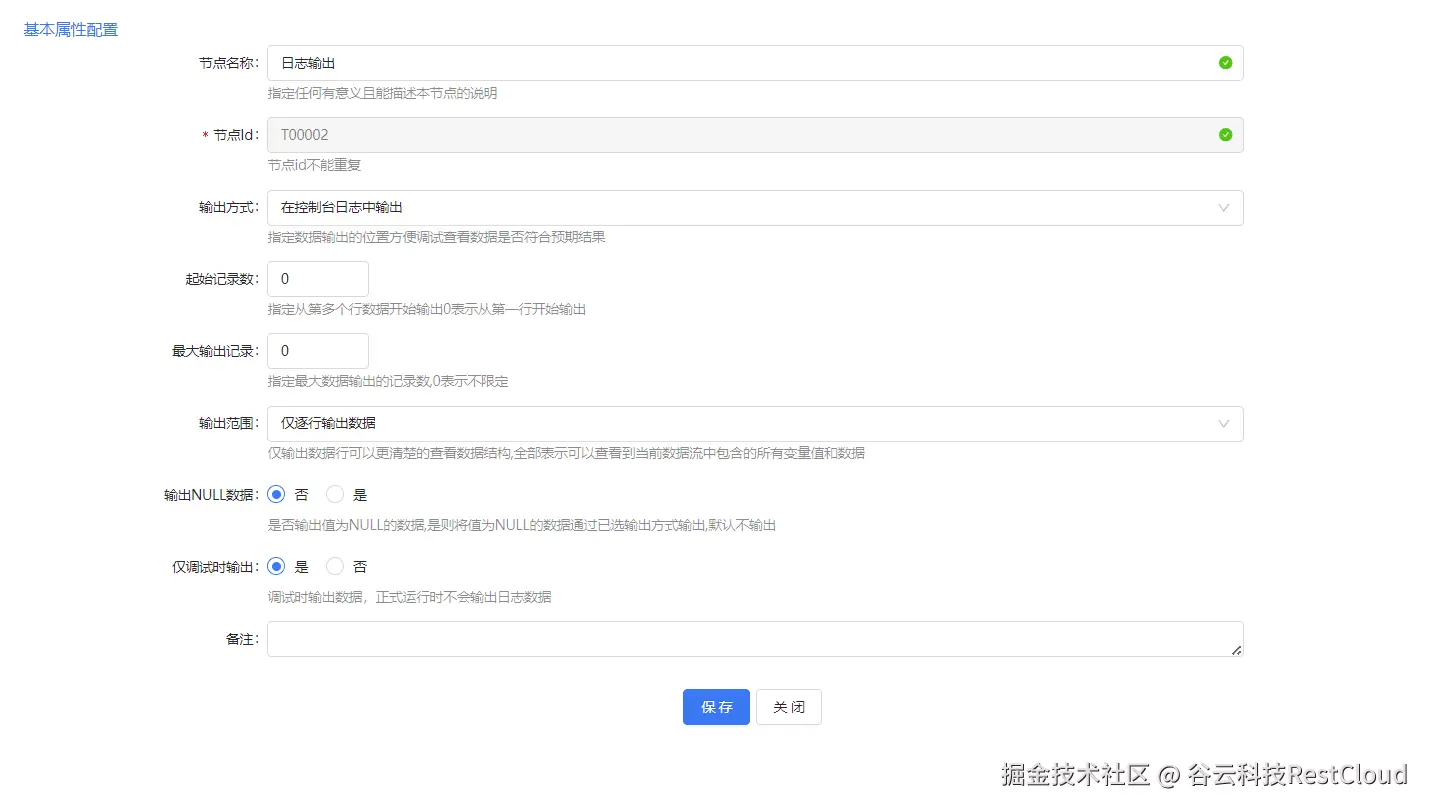Click the chevron icon on 输出范围 selector

[1223, 423]
